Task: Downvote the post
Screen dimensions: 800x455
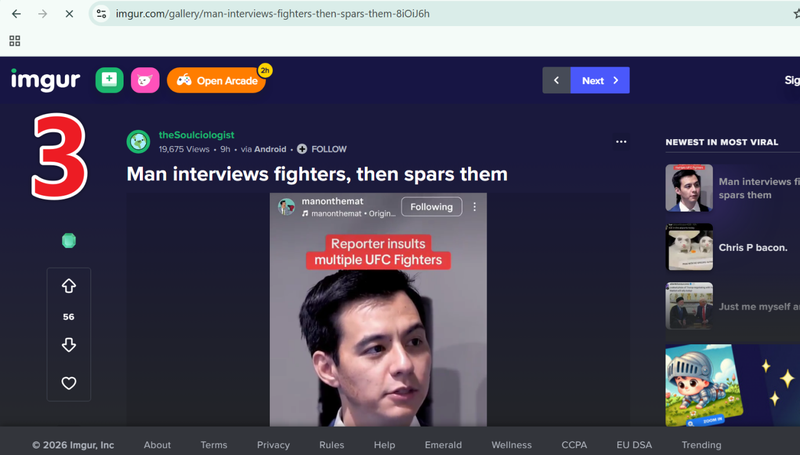Action: click(x=69, y=345)
